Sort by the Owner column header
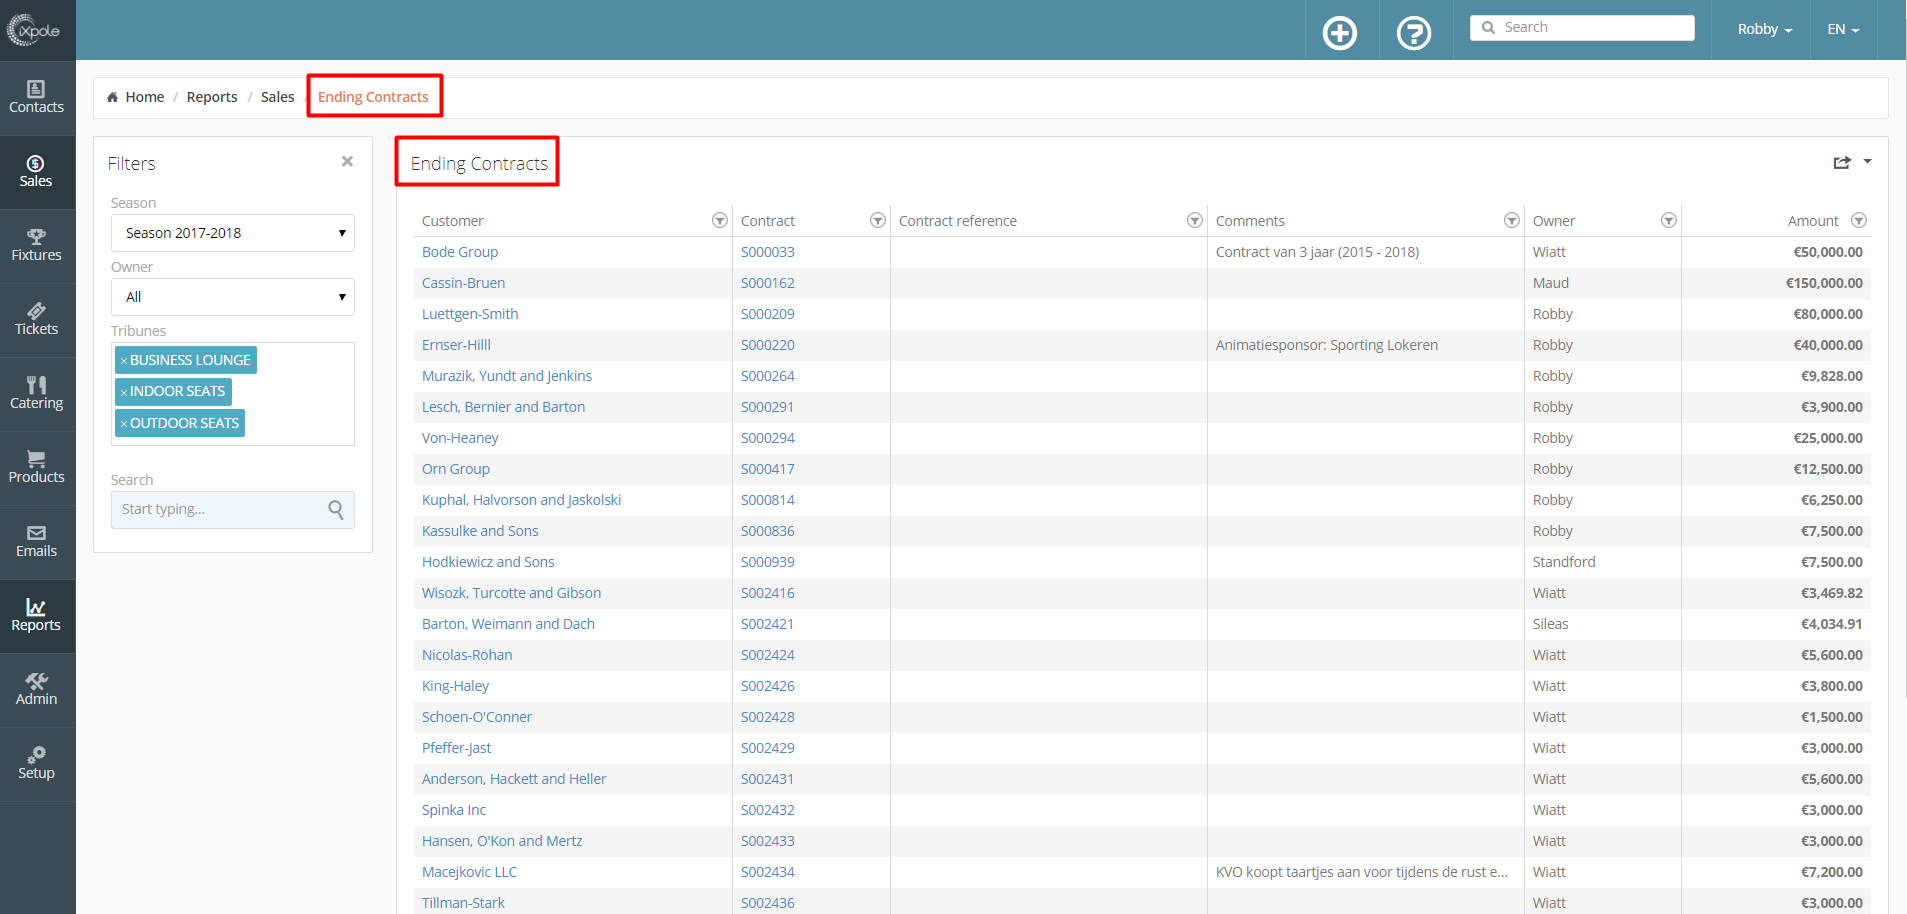Screen dimensions: 1907x914 [x=1554, y=221]
